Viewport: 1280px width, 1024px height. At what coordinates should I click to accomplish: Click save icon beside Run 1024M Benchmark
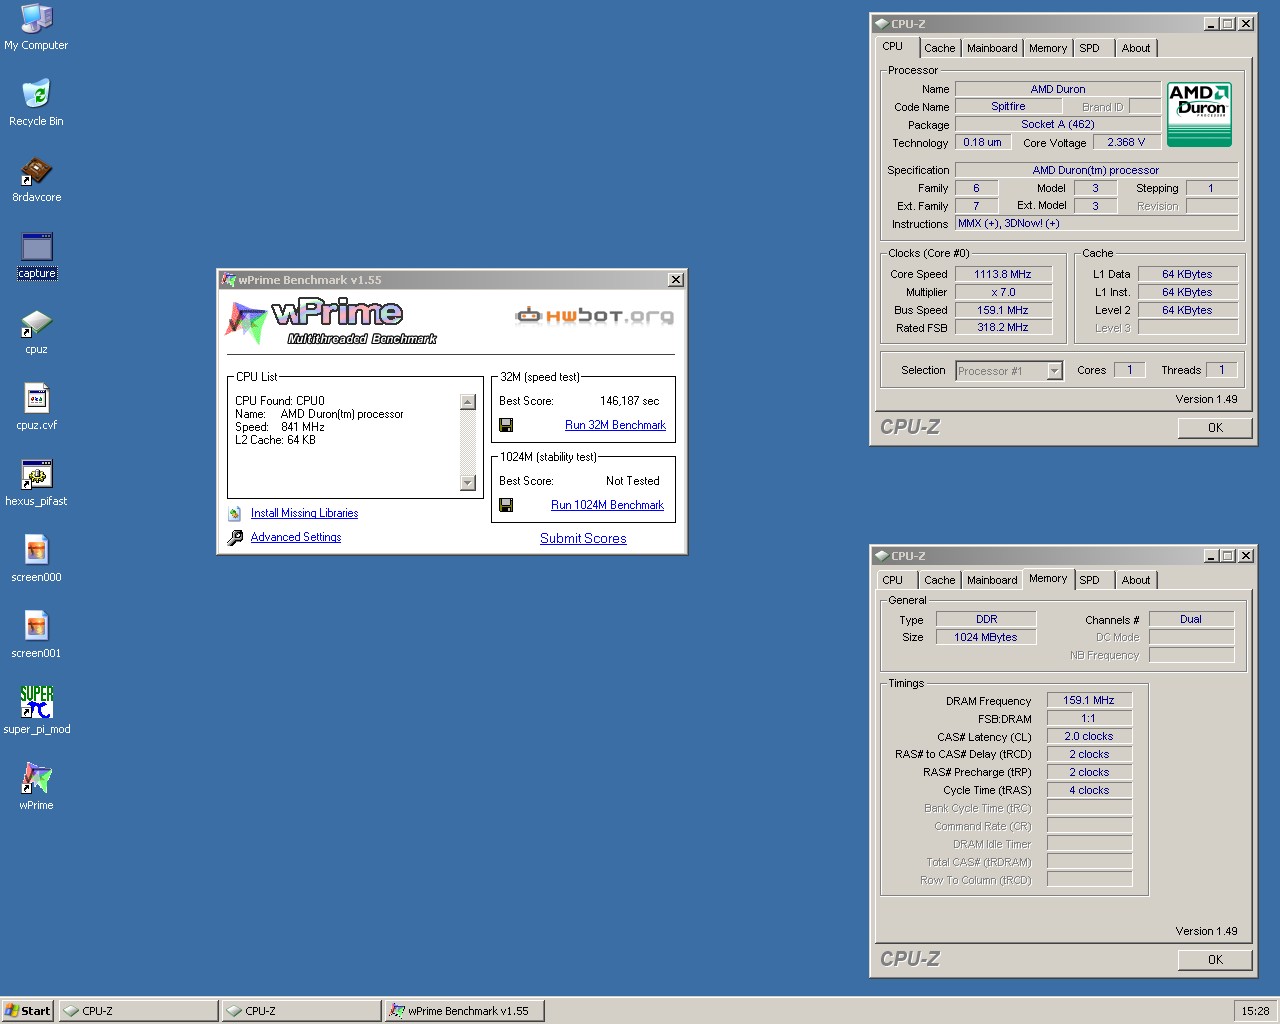click(x=506, y=505)
